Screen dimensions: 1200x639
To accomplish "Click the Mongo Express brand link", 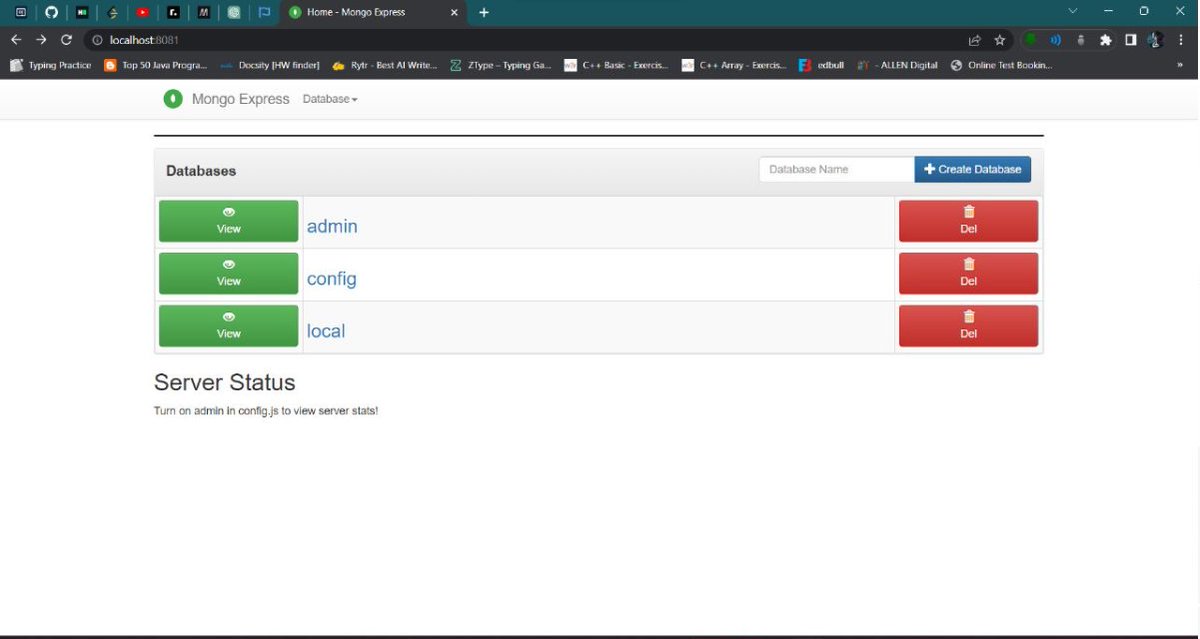I will pyautogui.click(x=241, y=99).
